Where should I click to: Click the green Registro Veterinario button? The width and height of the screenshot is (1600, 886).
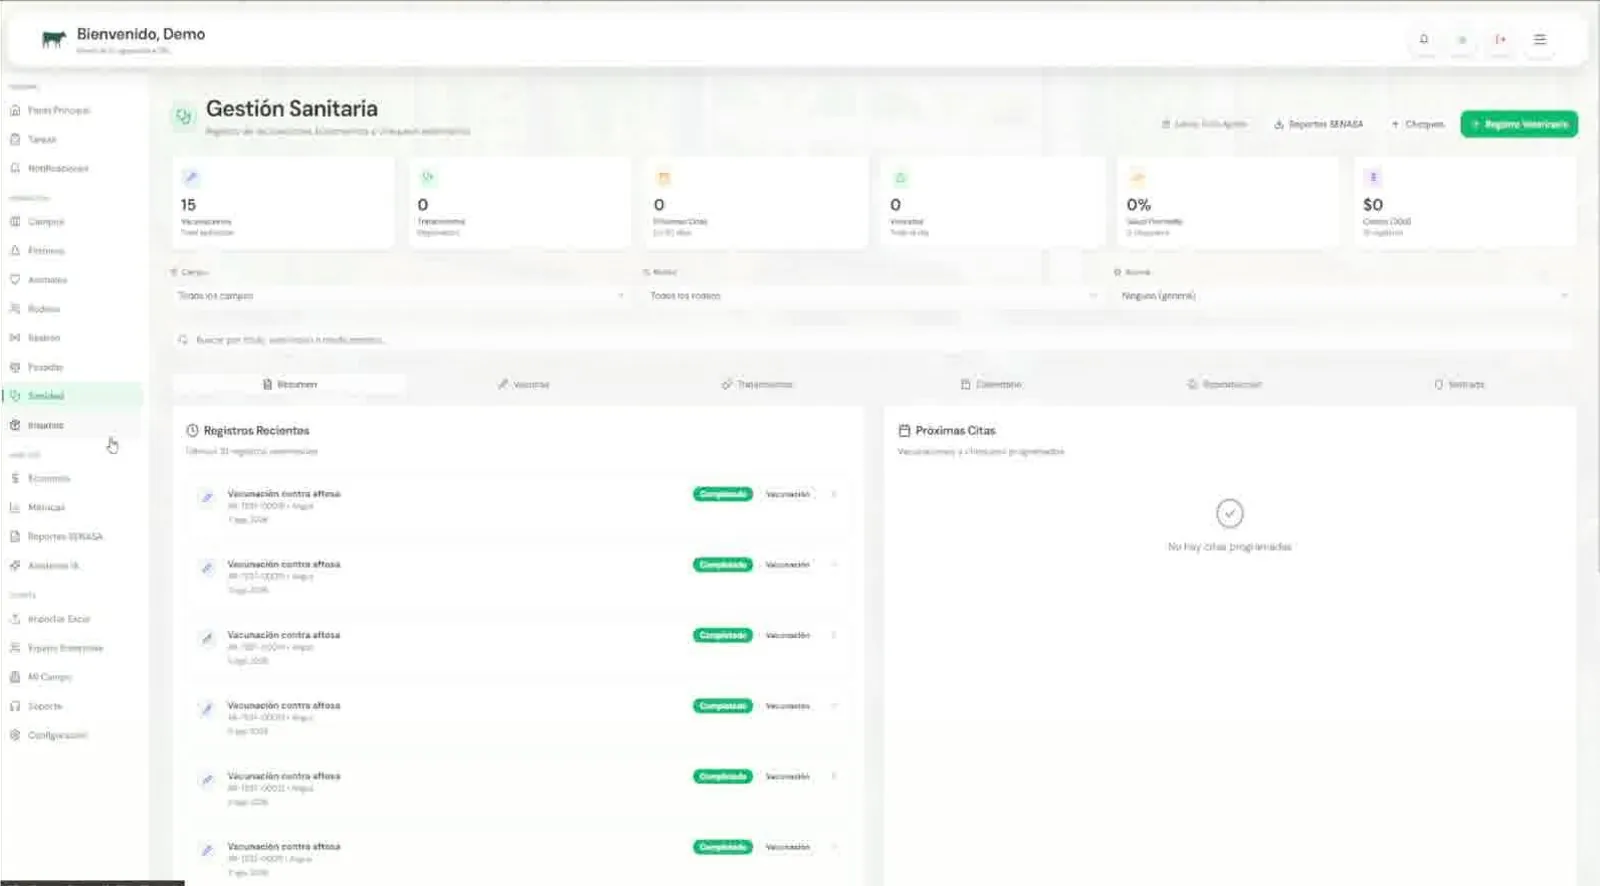pos(1519,124)
